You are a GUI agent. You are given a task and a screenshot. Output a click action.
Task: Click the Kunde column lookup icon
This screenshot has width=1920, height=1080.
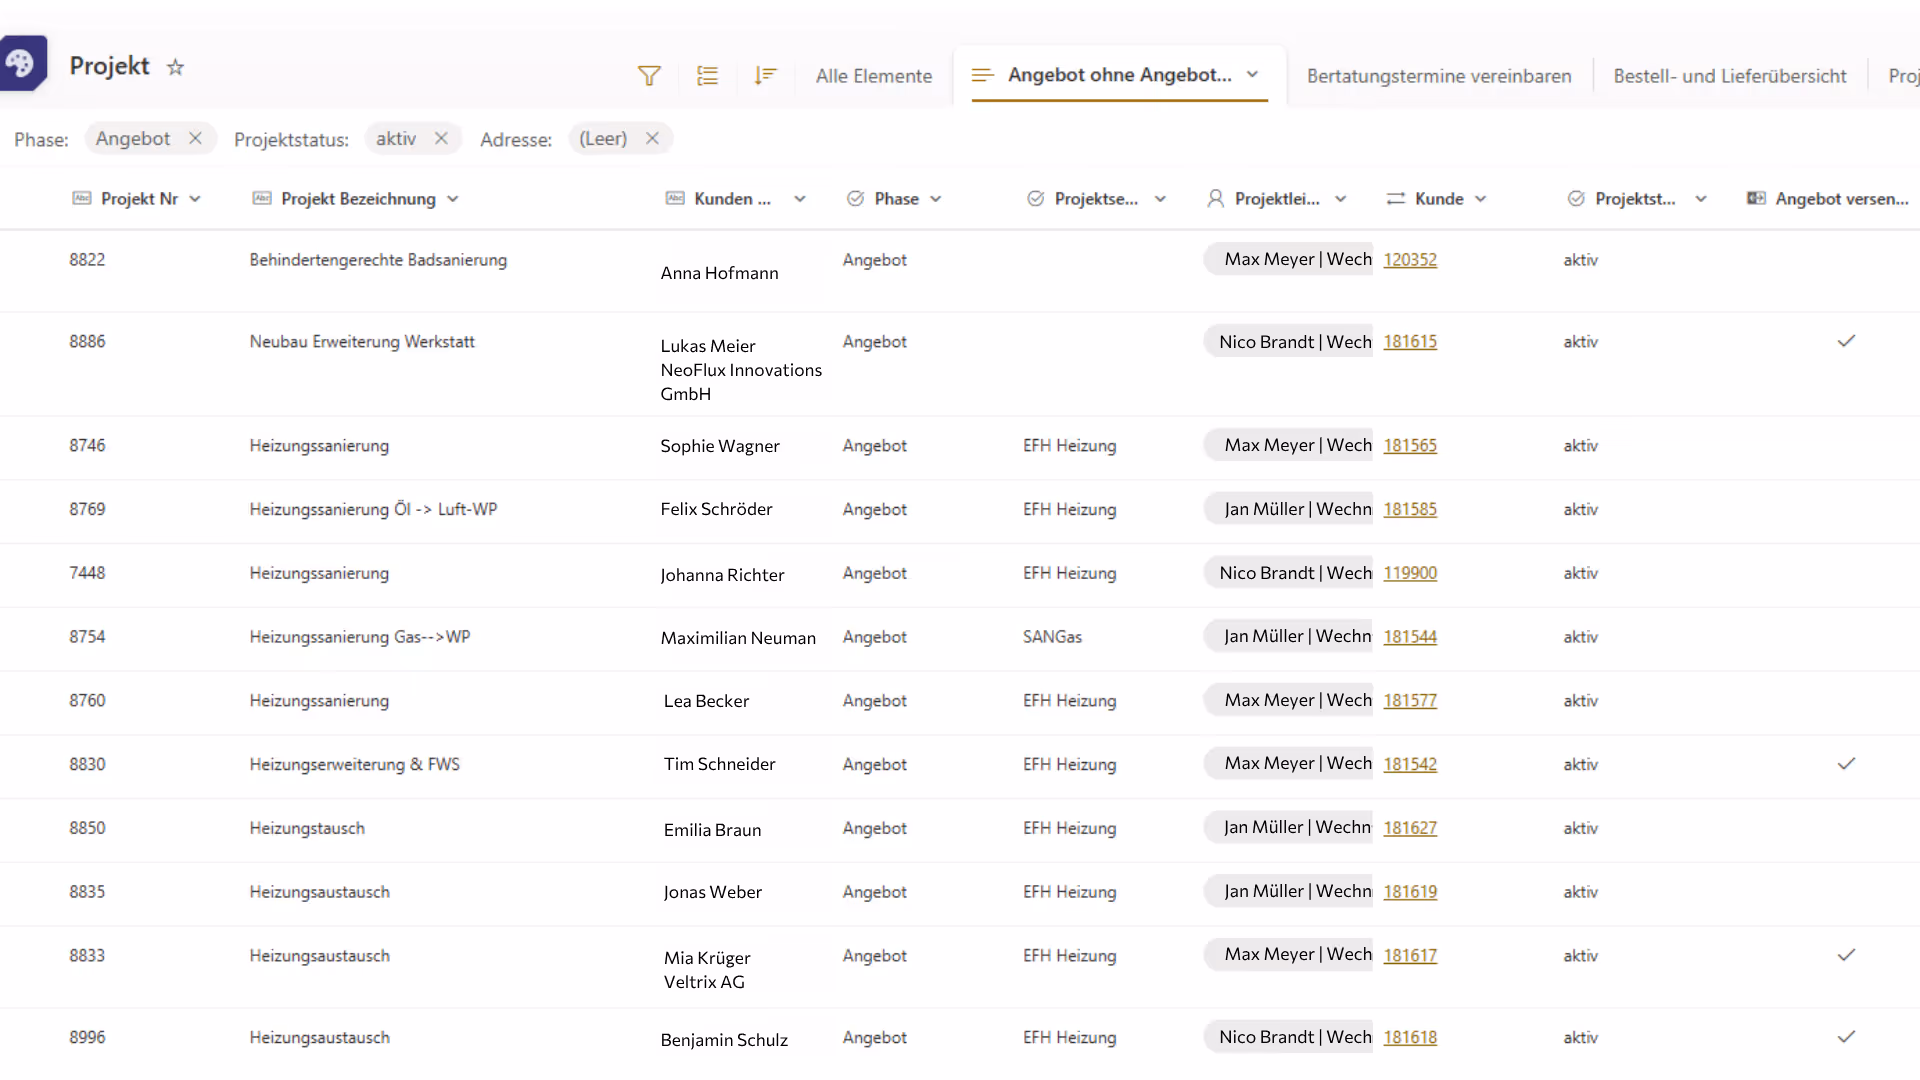point(1396,199)
